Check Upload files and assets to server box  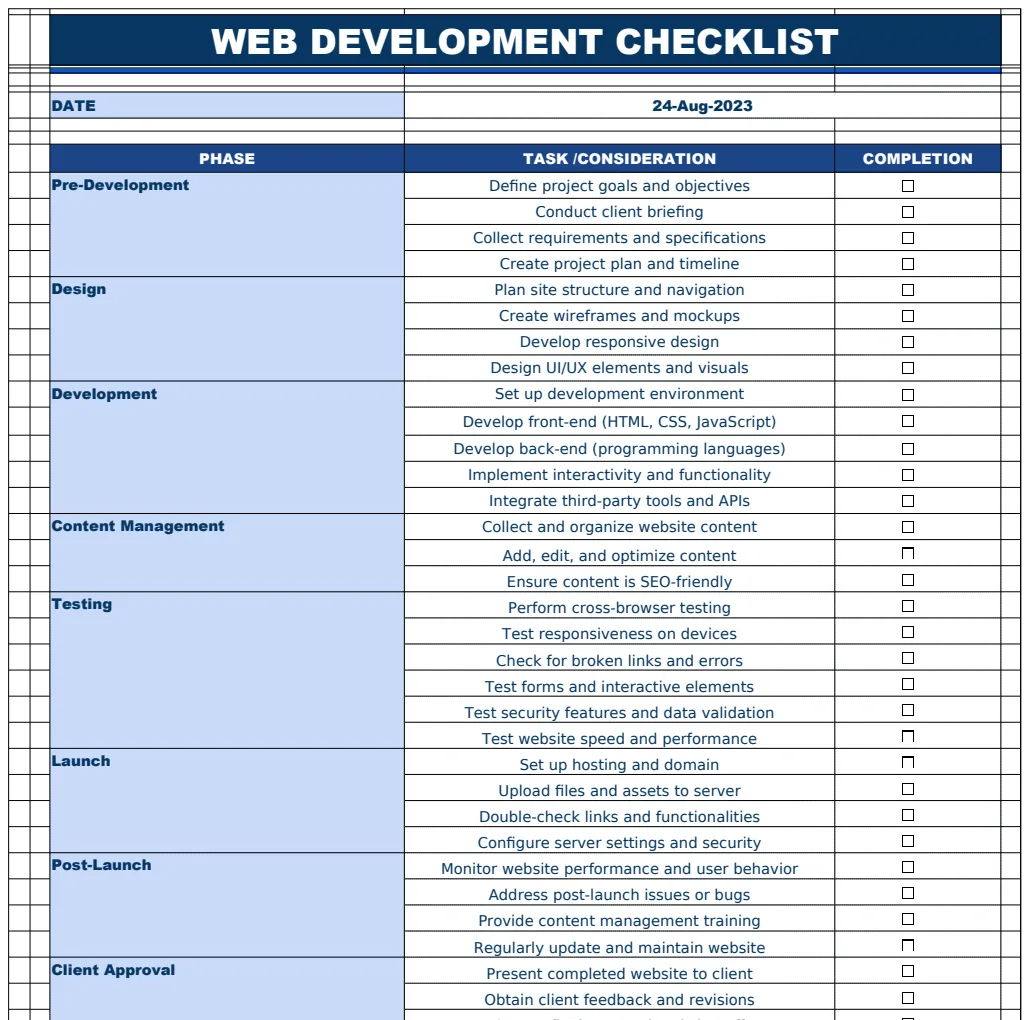pyautogui.click(x=908, y=789)
